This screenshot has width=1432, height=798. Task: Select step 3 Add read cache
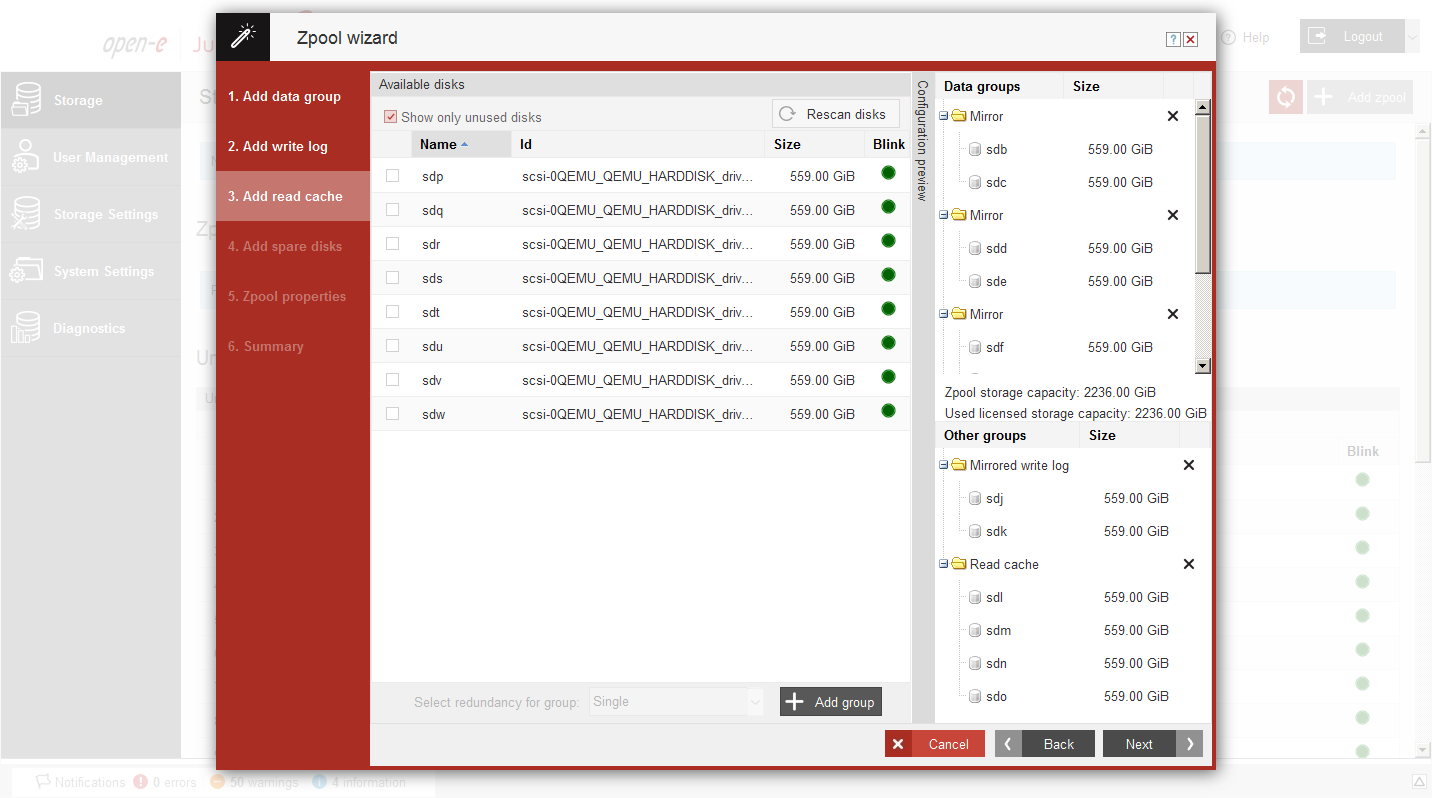tap(292, 197)
